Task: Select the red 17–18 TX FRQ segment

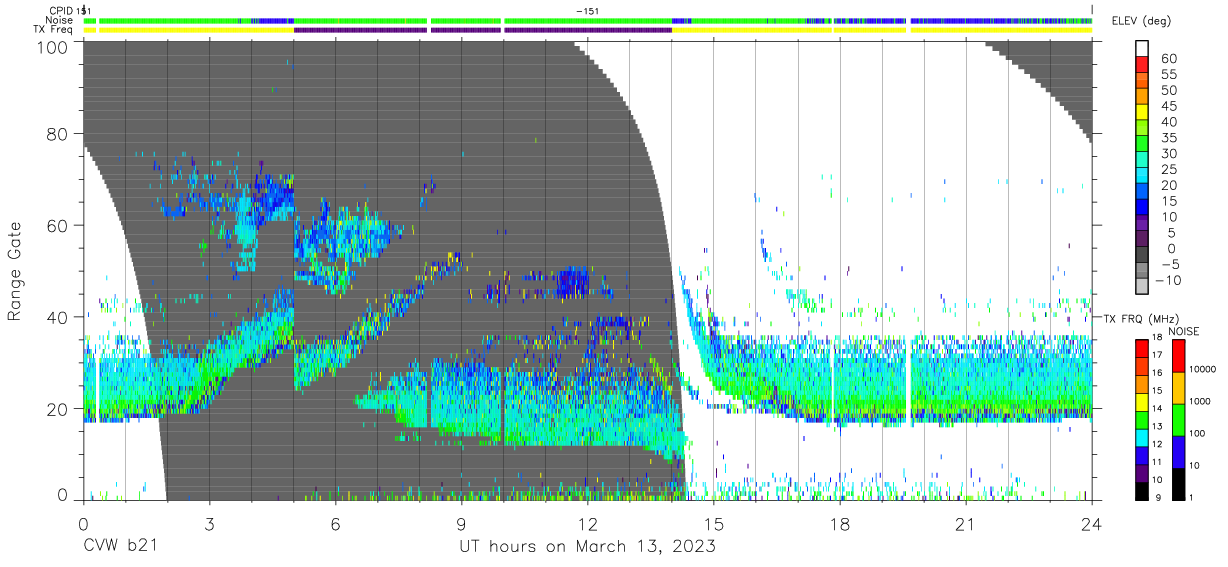Action: (x=1142, y=346)
